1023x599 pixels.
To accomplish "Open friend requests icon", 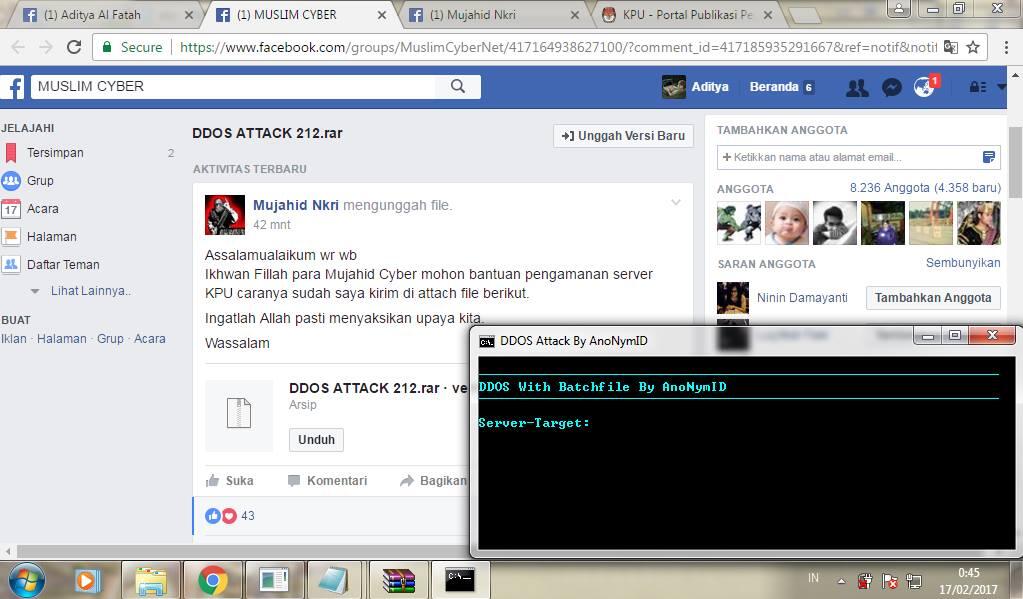I will 857,87.
